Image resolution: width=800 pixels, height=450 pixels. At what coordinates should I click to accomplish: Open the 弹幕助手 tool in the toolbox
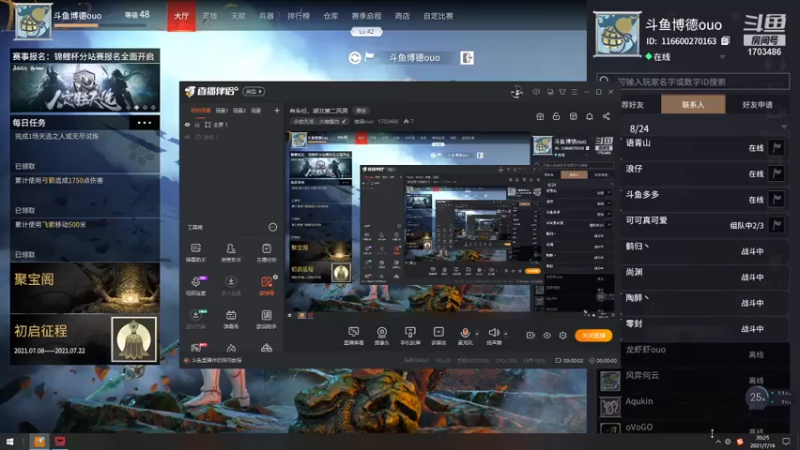[195, 252]
